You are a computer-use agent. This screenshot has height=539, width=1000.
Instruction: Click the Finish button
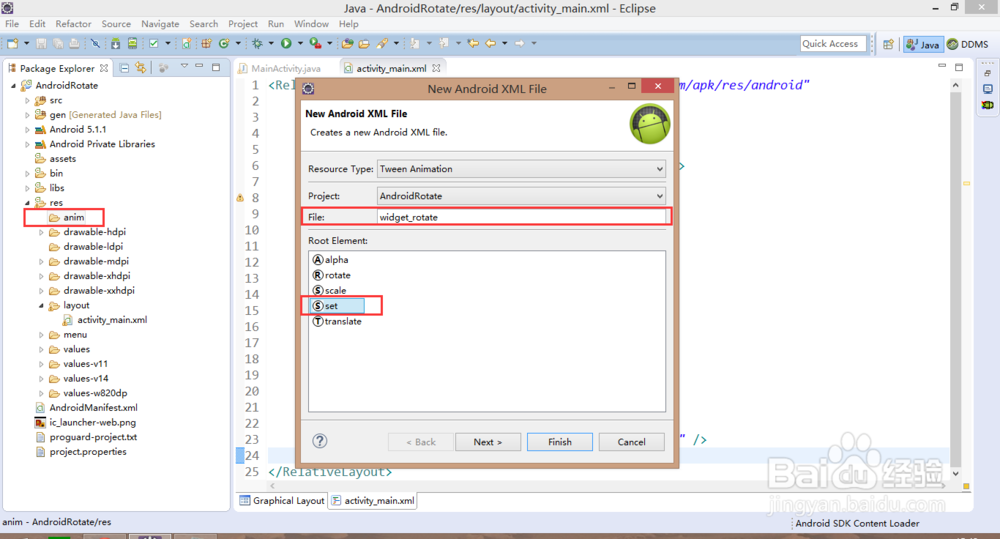click(559, 441)
